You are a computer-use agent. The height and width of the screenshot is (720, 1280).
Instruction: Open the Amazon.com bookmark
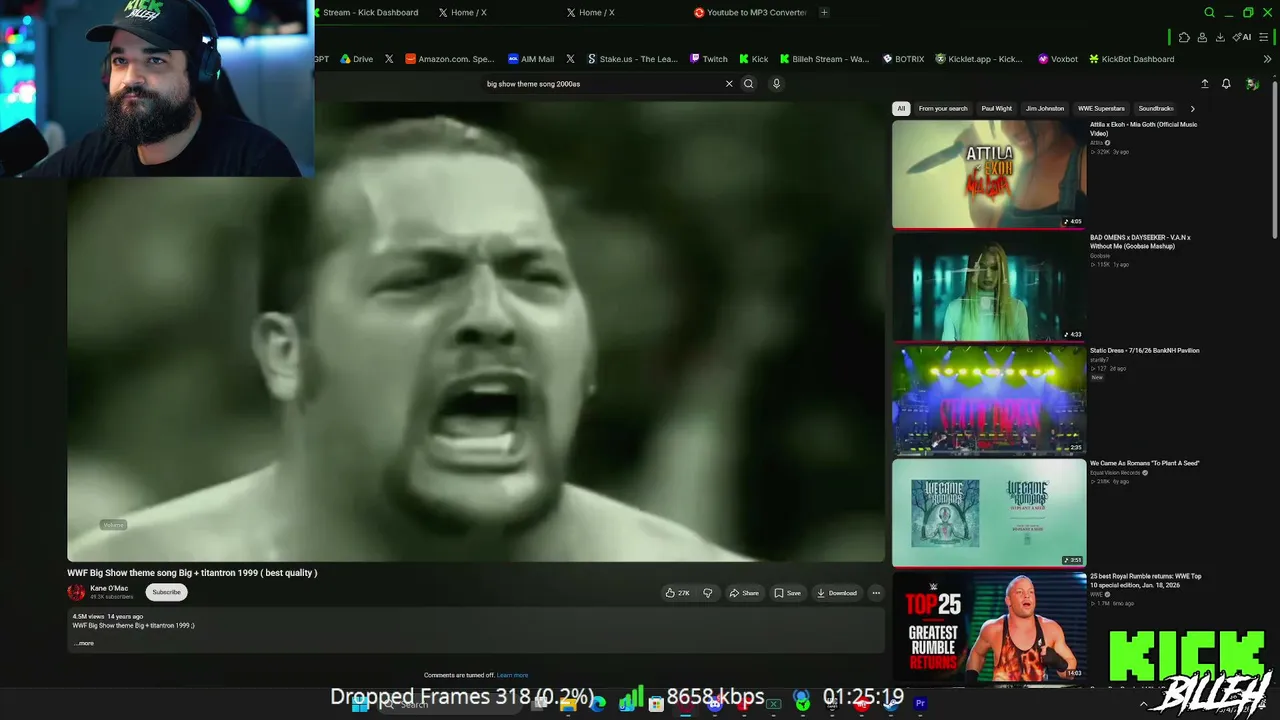coord(450,59)
